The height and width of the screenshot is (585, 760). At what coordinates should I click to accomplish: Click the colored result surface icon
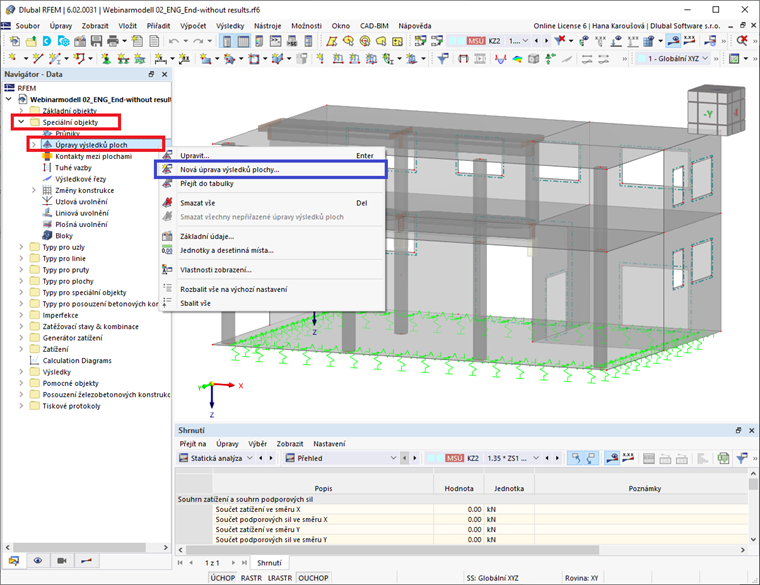point(517,59)
